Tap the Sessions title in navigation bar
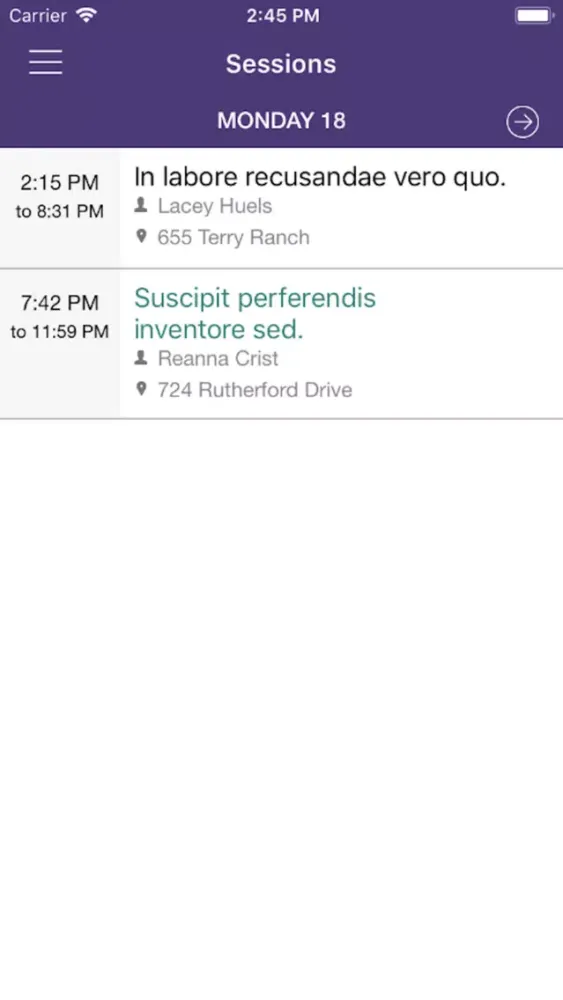 click(x=281, y=64)
